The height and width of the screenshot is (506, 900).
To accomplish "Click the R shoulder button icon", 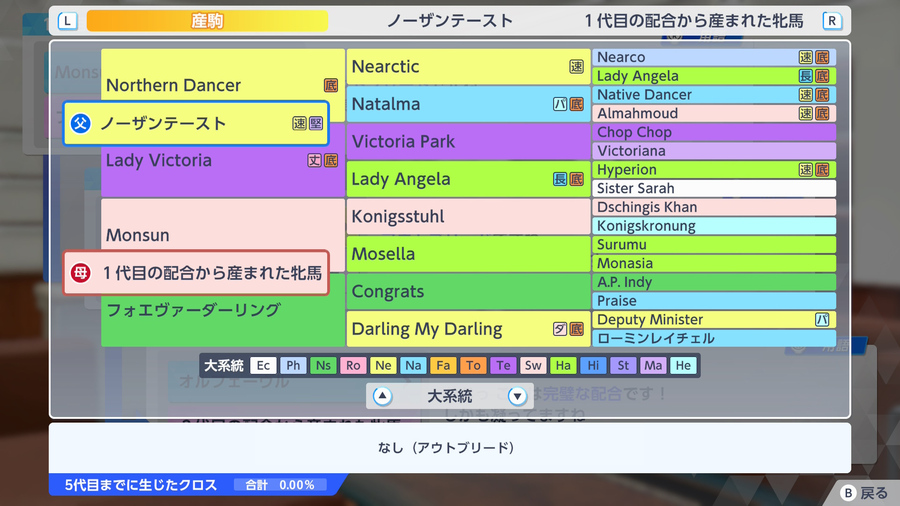I will point(832,21).
